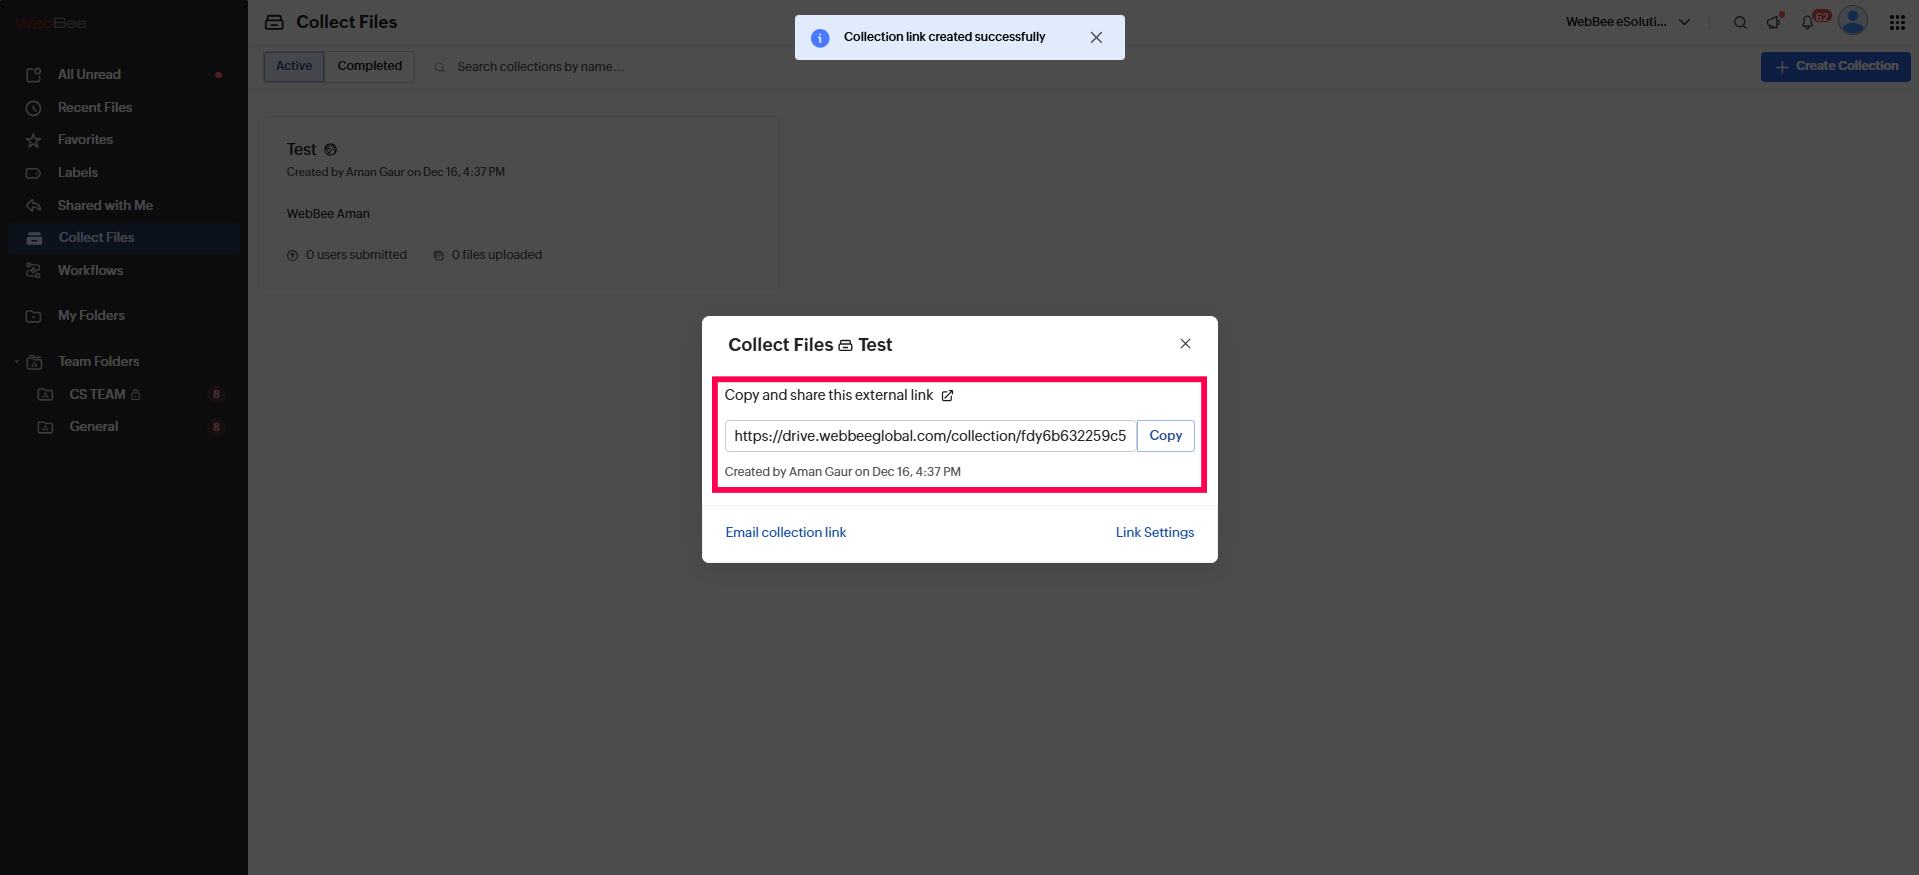
Task: Switch to the Completed tab
Action: click(369, 66)
